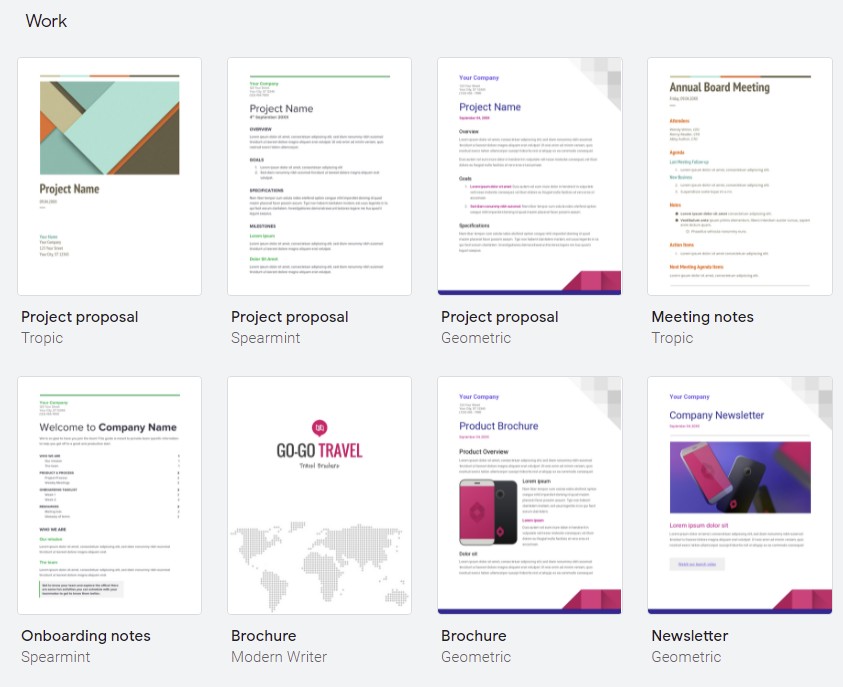
Task: Click the 'Newsletter' title label
Action: coord(689,636)
